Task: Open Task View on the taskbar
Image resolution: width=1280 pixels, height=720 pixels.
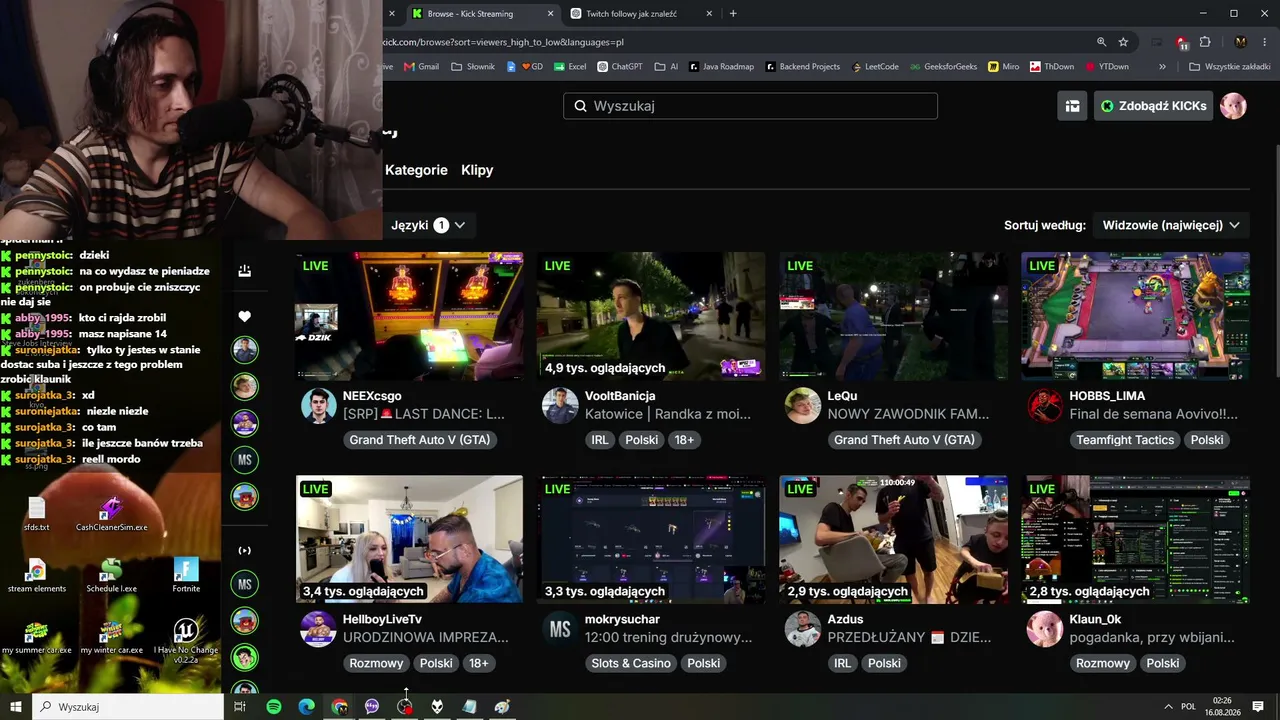Action: 240,707
